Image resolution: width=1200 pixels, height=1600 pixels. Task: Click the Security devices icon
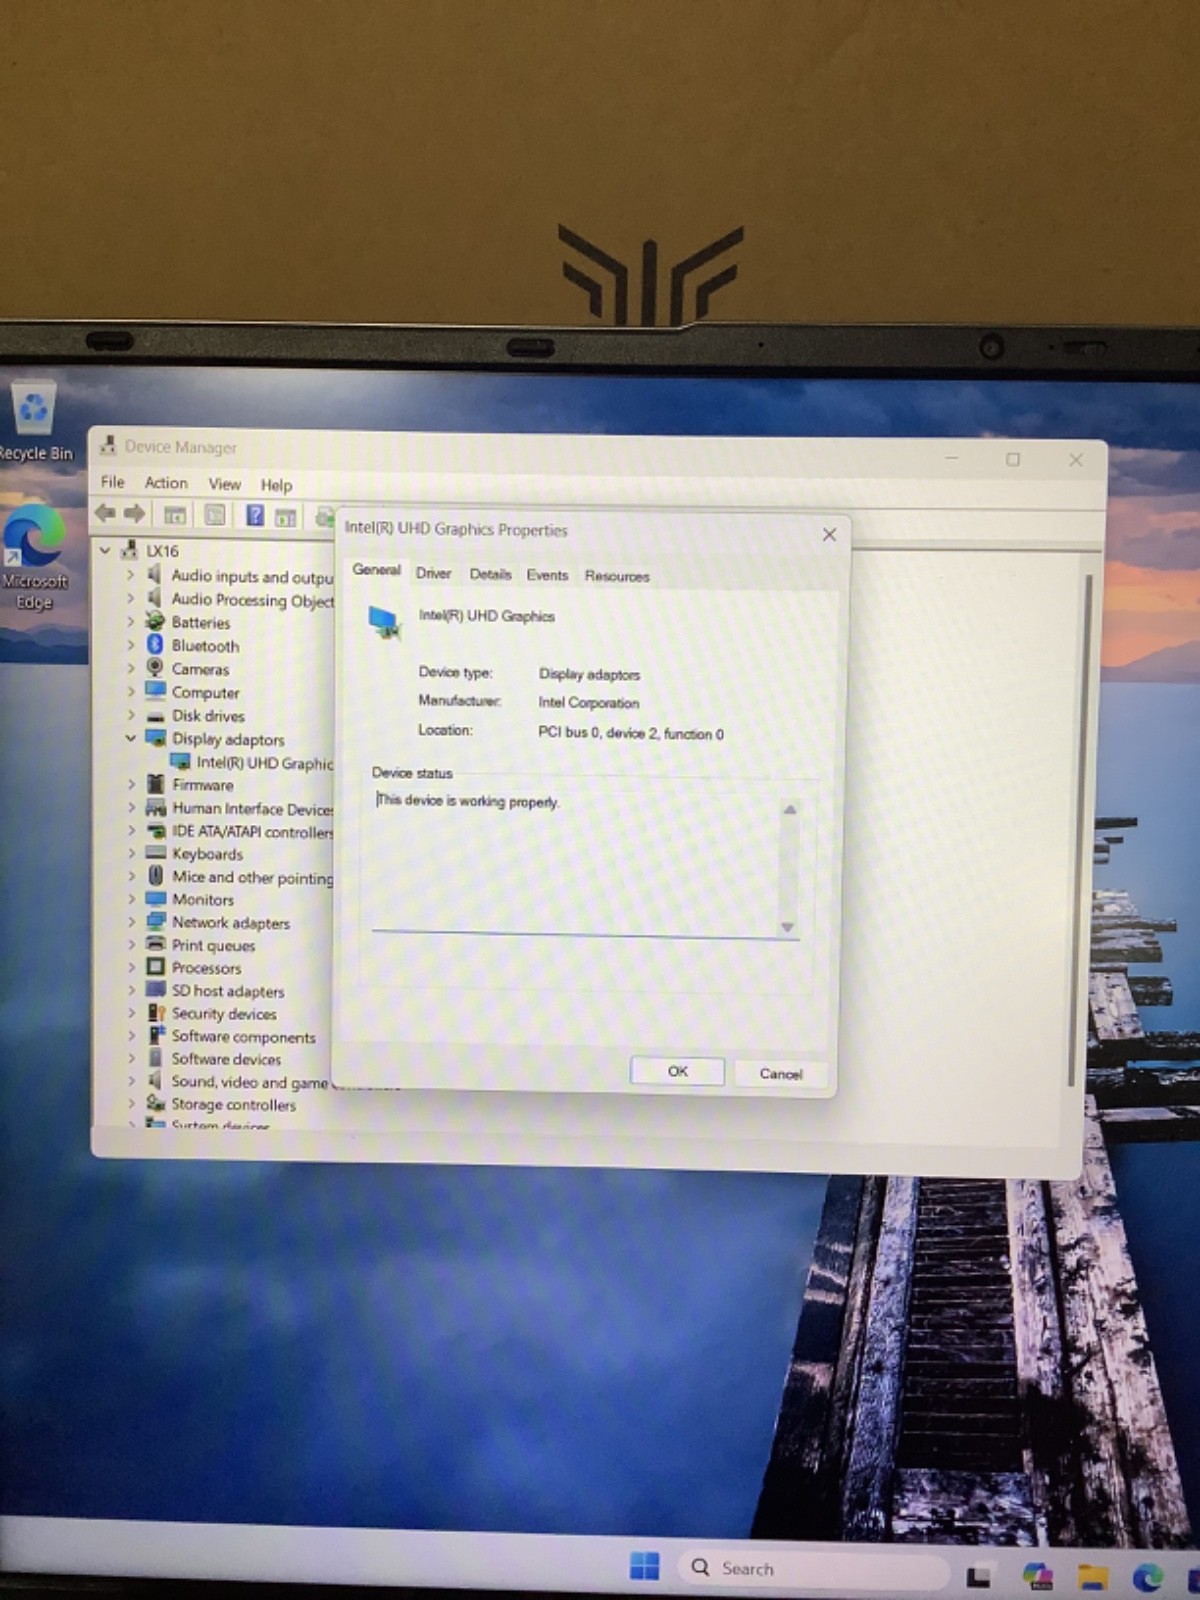tap(155, 1012)
